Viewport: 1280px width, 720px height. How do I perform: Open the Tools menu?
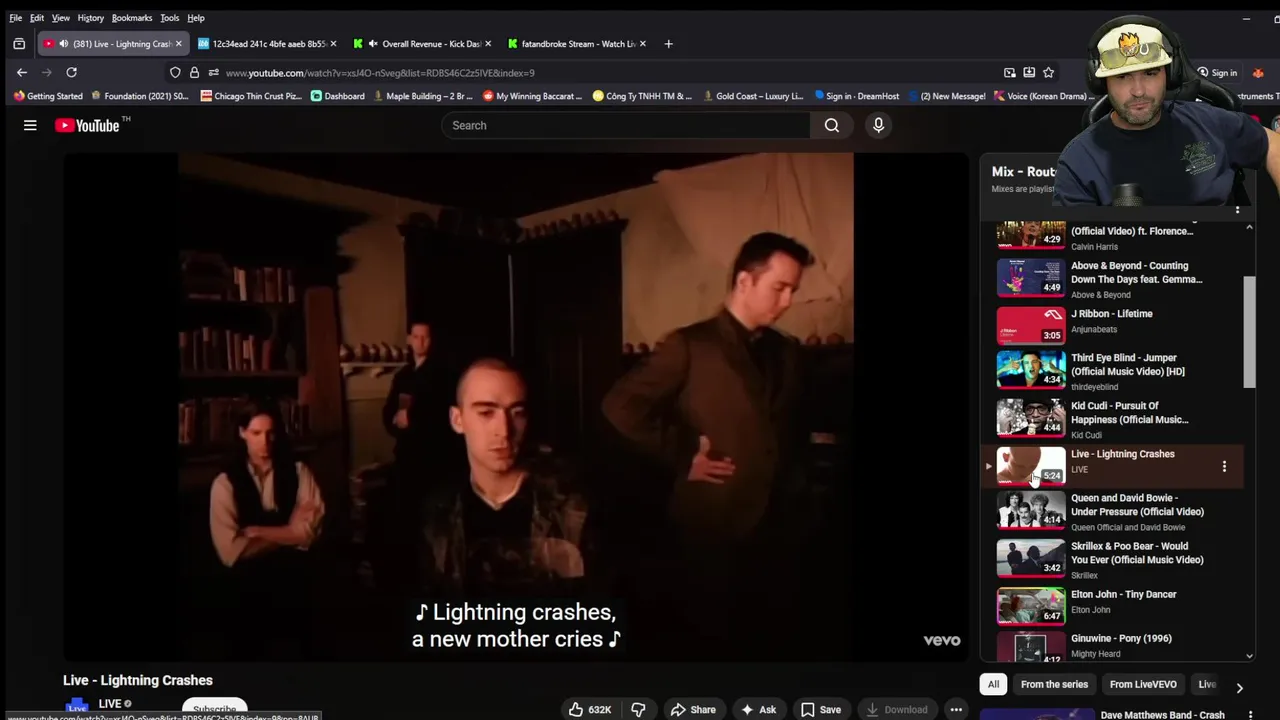point(170,18)
